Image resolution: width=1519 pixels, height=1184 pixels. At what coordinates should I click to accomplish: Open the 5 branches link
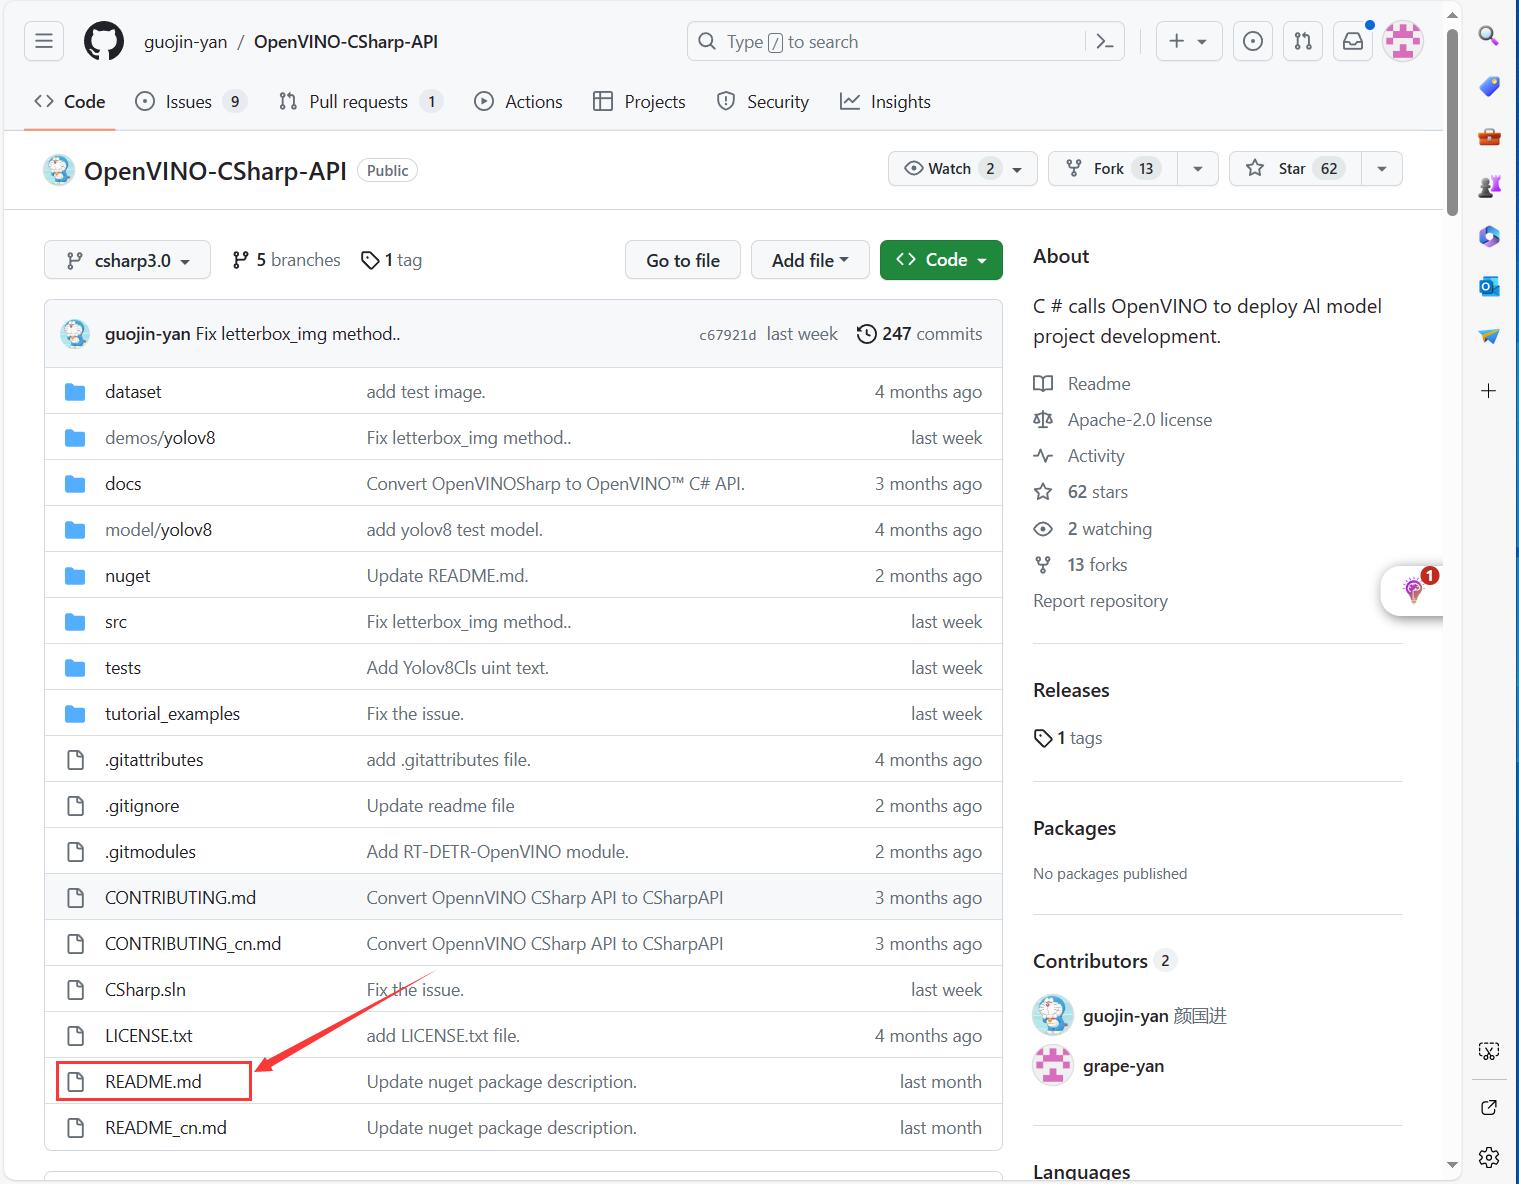click(286, 260)
